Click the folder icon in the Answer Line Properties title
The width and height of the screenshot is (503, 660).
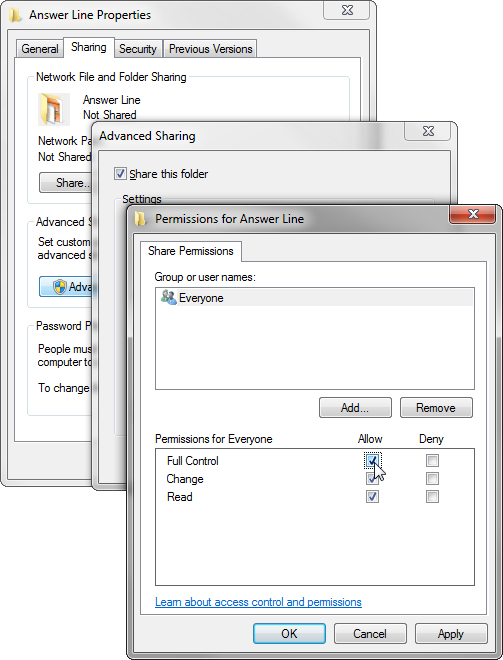15,15
